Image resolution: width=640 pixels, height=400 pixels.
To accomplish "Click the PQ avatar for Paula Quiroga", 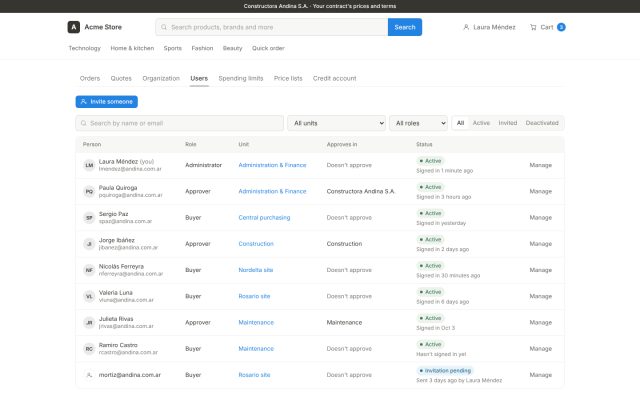I will click(x=89, y=191).
